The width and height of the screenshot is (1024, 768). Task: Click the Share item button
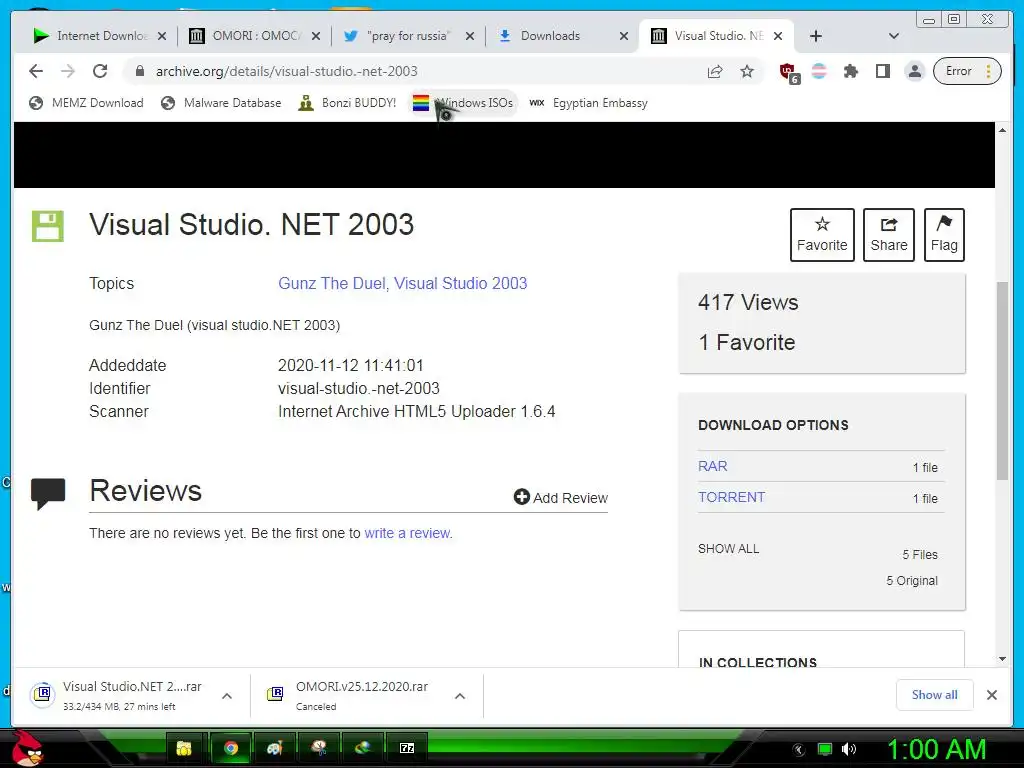point(889,235)
